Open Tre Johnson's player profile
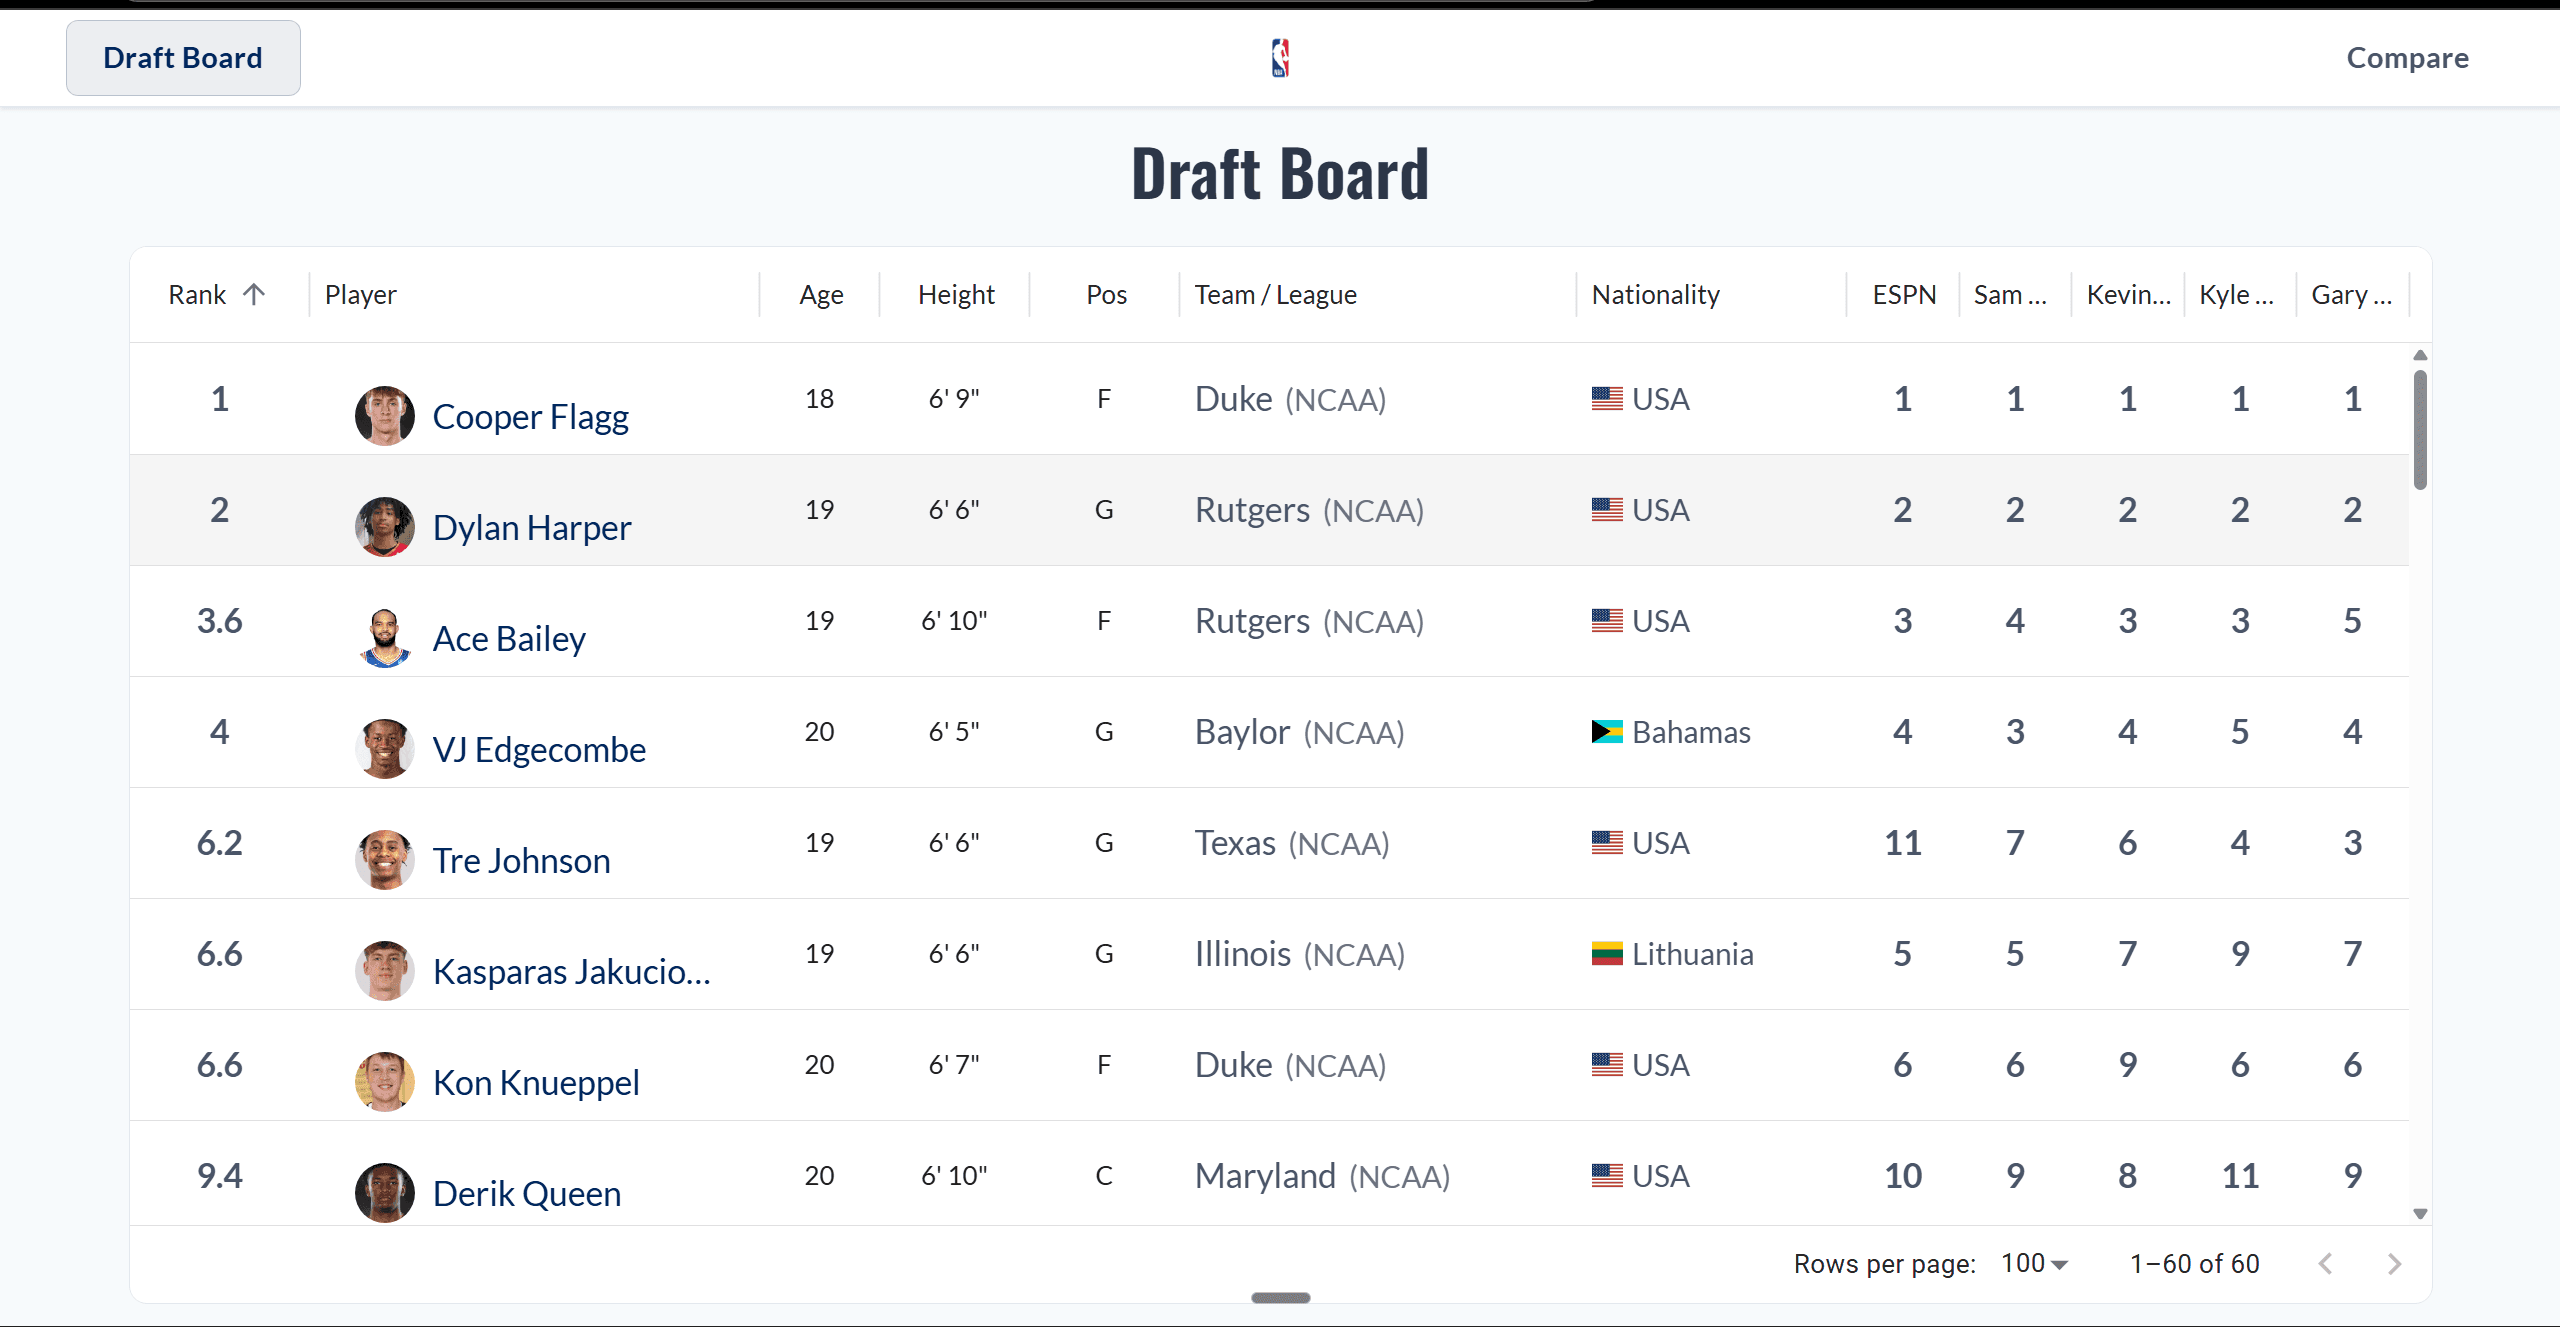This screenshot has width=2560, height=1327. [x=521, y=859]
